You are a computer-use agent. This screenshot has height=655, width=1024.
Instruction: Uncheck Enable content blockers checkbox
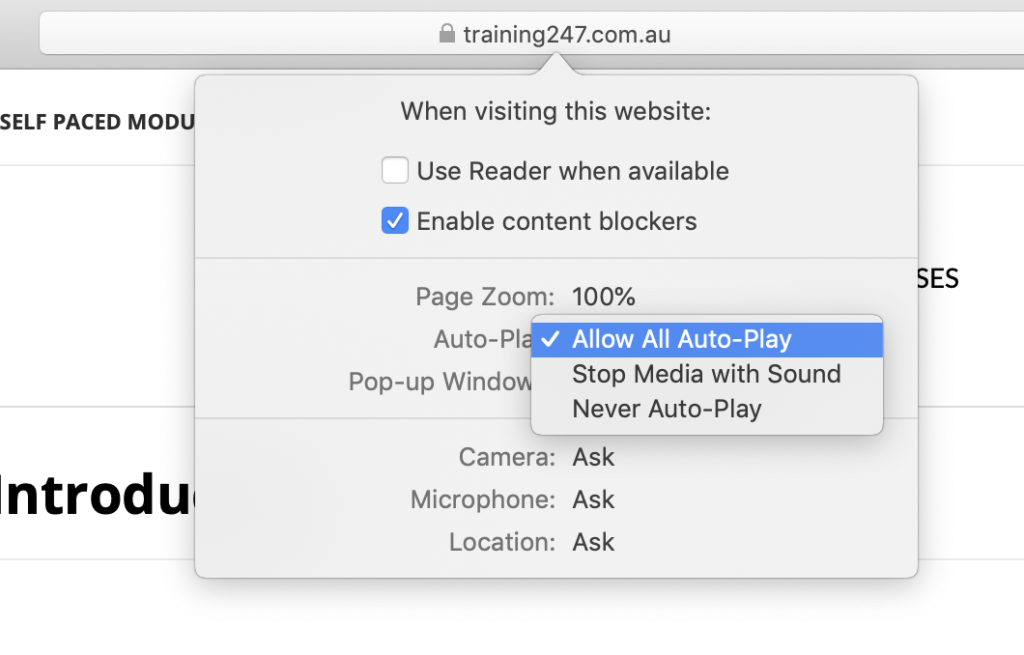pyautogui.click(x=395, y=221)
